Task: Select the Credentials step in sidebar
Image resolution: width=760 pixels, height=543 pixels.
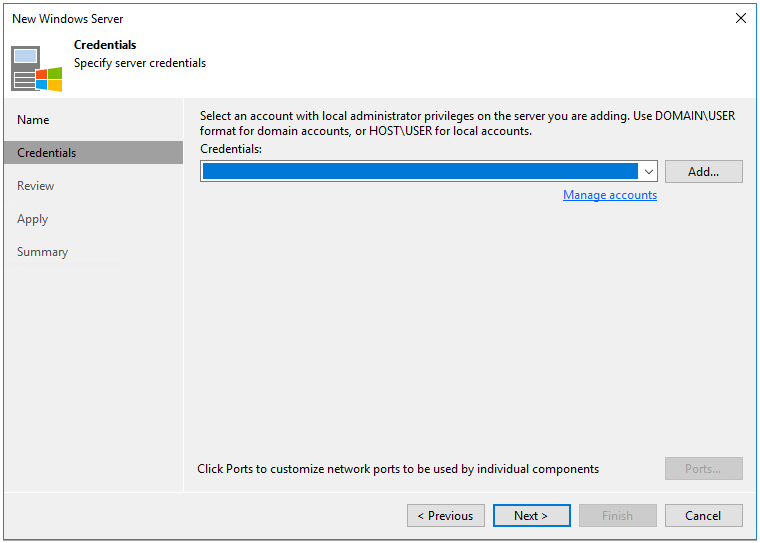Action: click(47, 153)
